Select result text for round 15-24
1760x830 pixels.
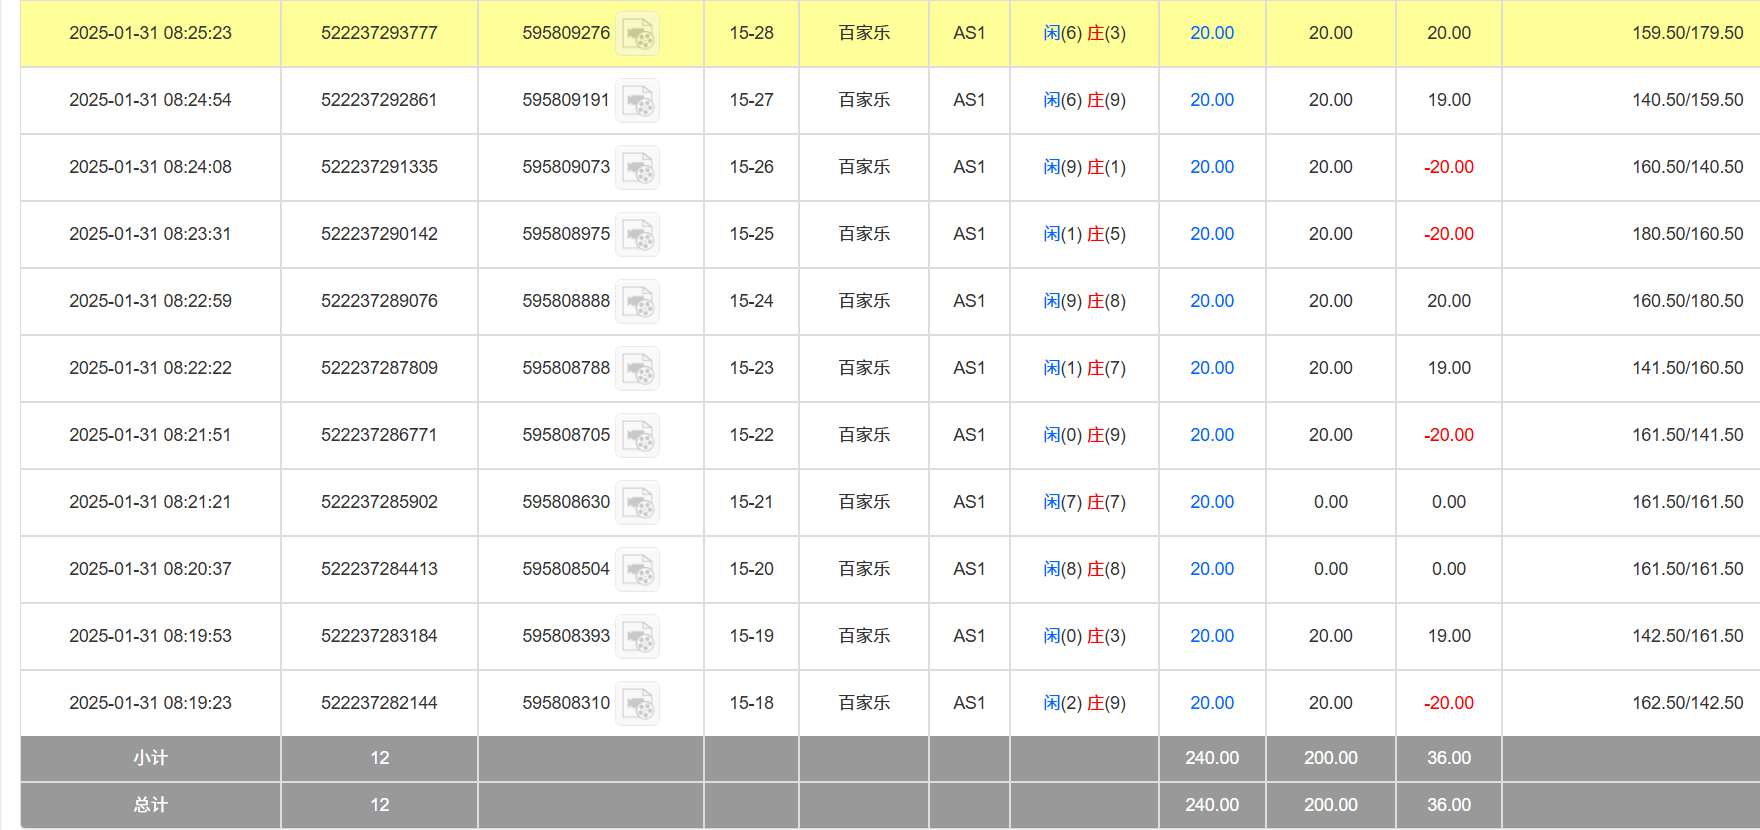[x=1084, y=301]
